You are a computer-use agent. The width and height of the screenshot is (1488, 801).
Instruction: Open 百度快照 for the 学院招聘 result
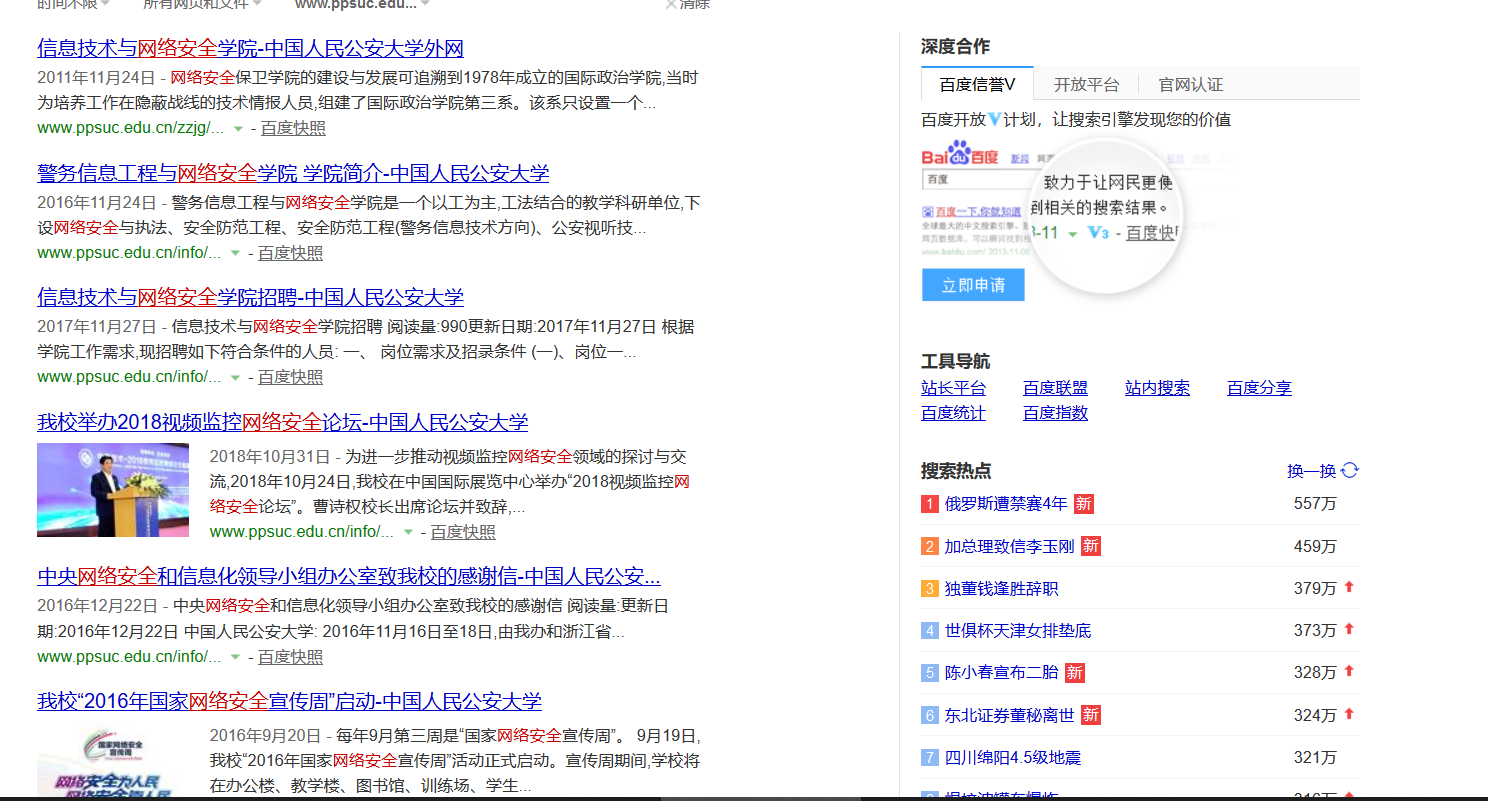[291, 377]
